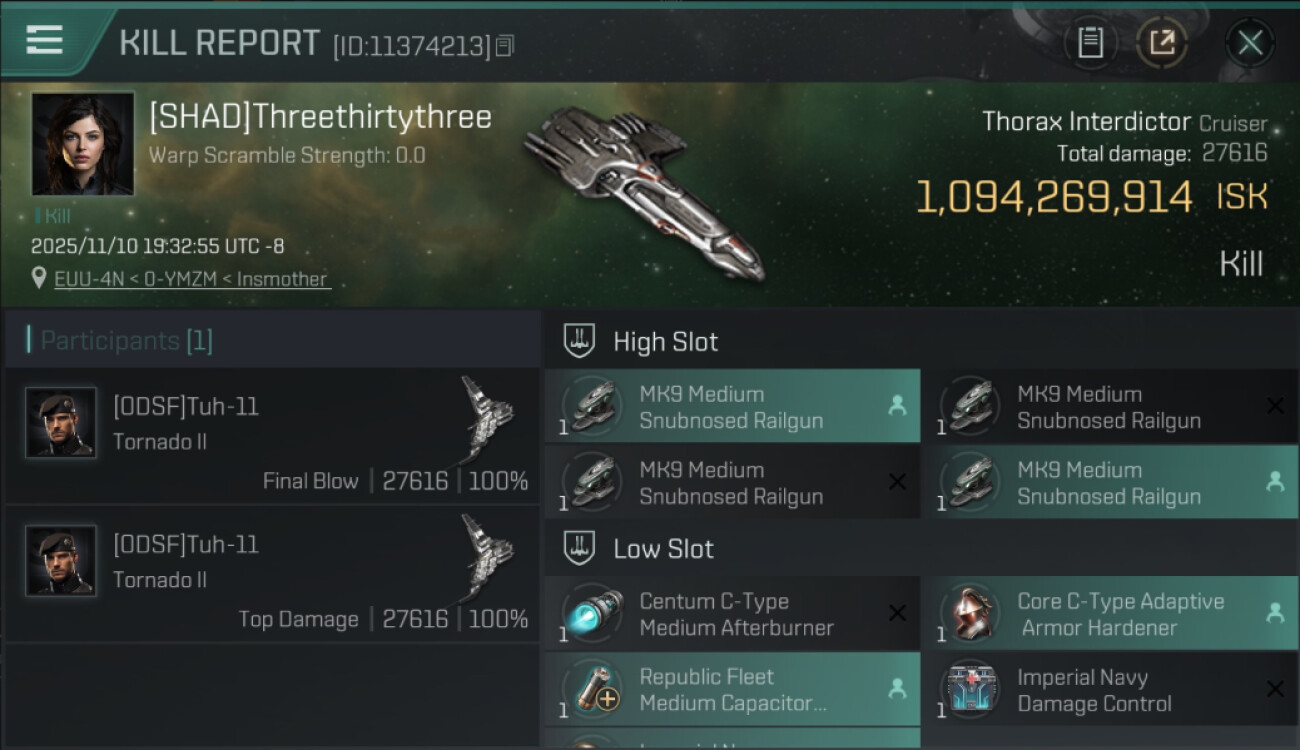Image resolution: width=1300 pixels, height=750 pixels.
Task: Open Tuh-11 Top Damage participant portrait
Action: [x=61, y=561]
